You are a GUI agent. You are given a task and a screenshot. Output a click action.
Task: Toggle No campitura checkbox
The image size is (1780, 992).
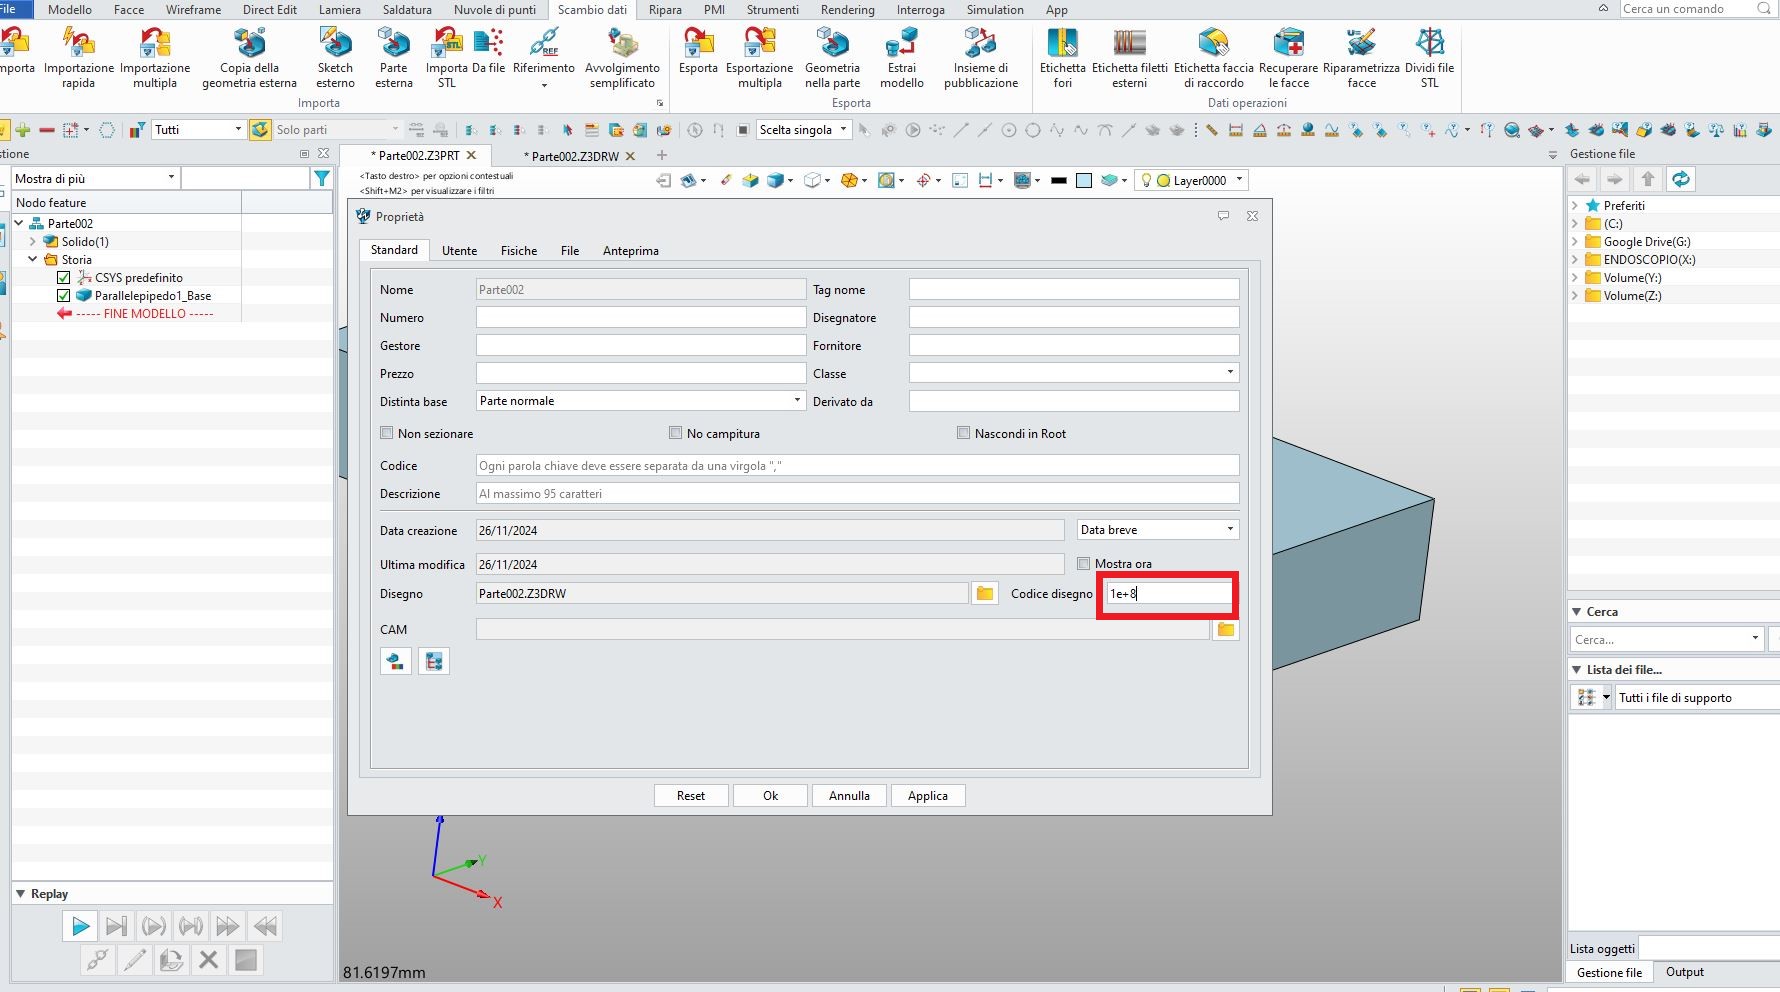[675, 433]
